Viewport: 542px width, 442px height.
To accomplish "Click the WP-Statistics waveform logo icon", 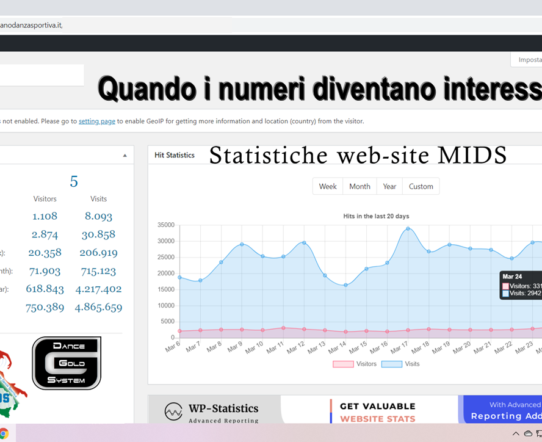I will (x=173, y=411).
